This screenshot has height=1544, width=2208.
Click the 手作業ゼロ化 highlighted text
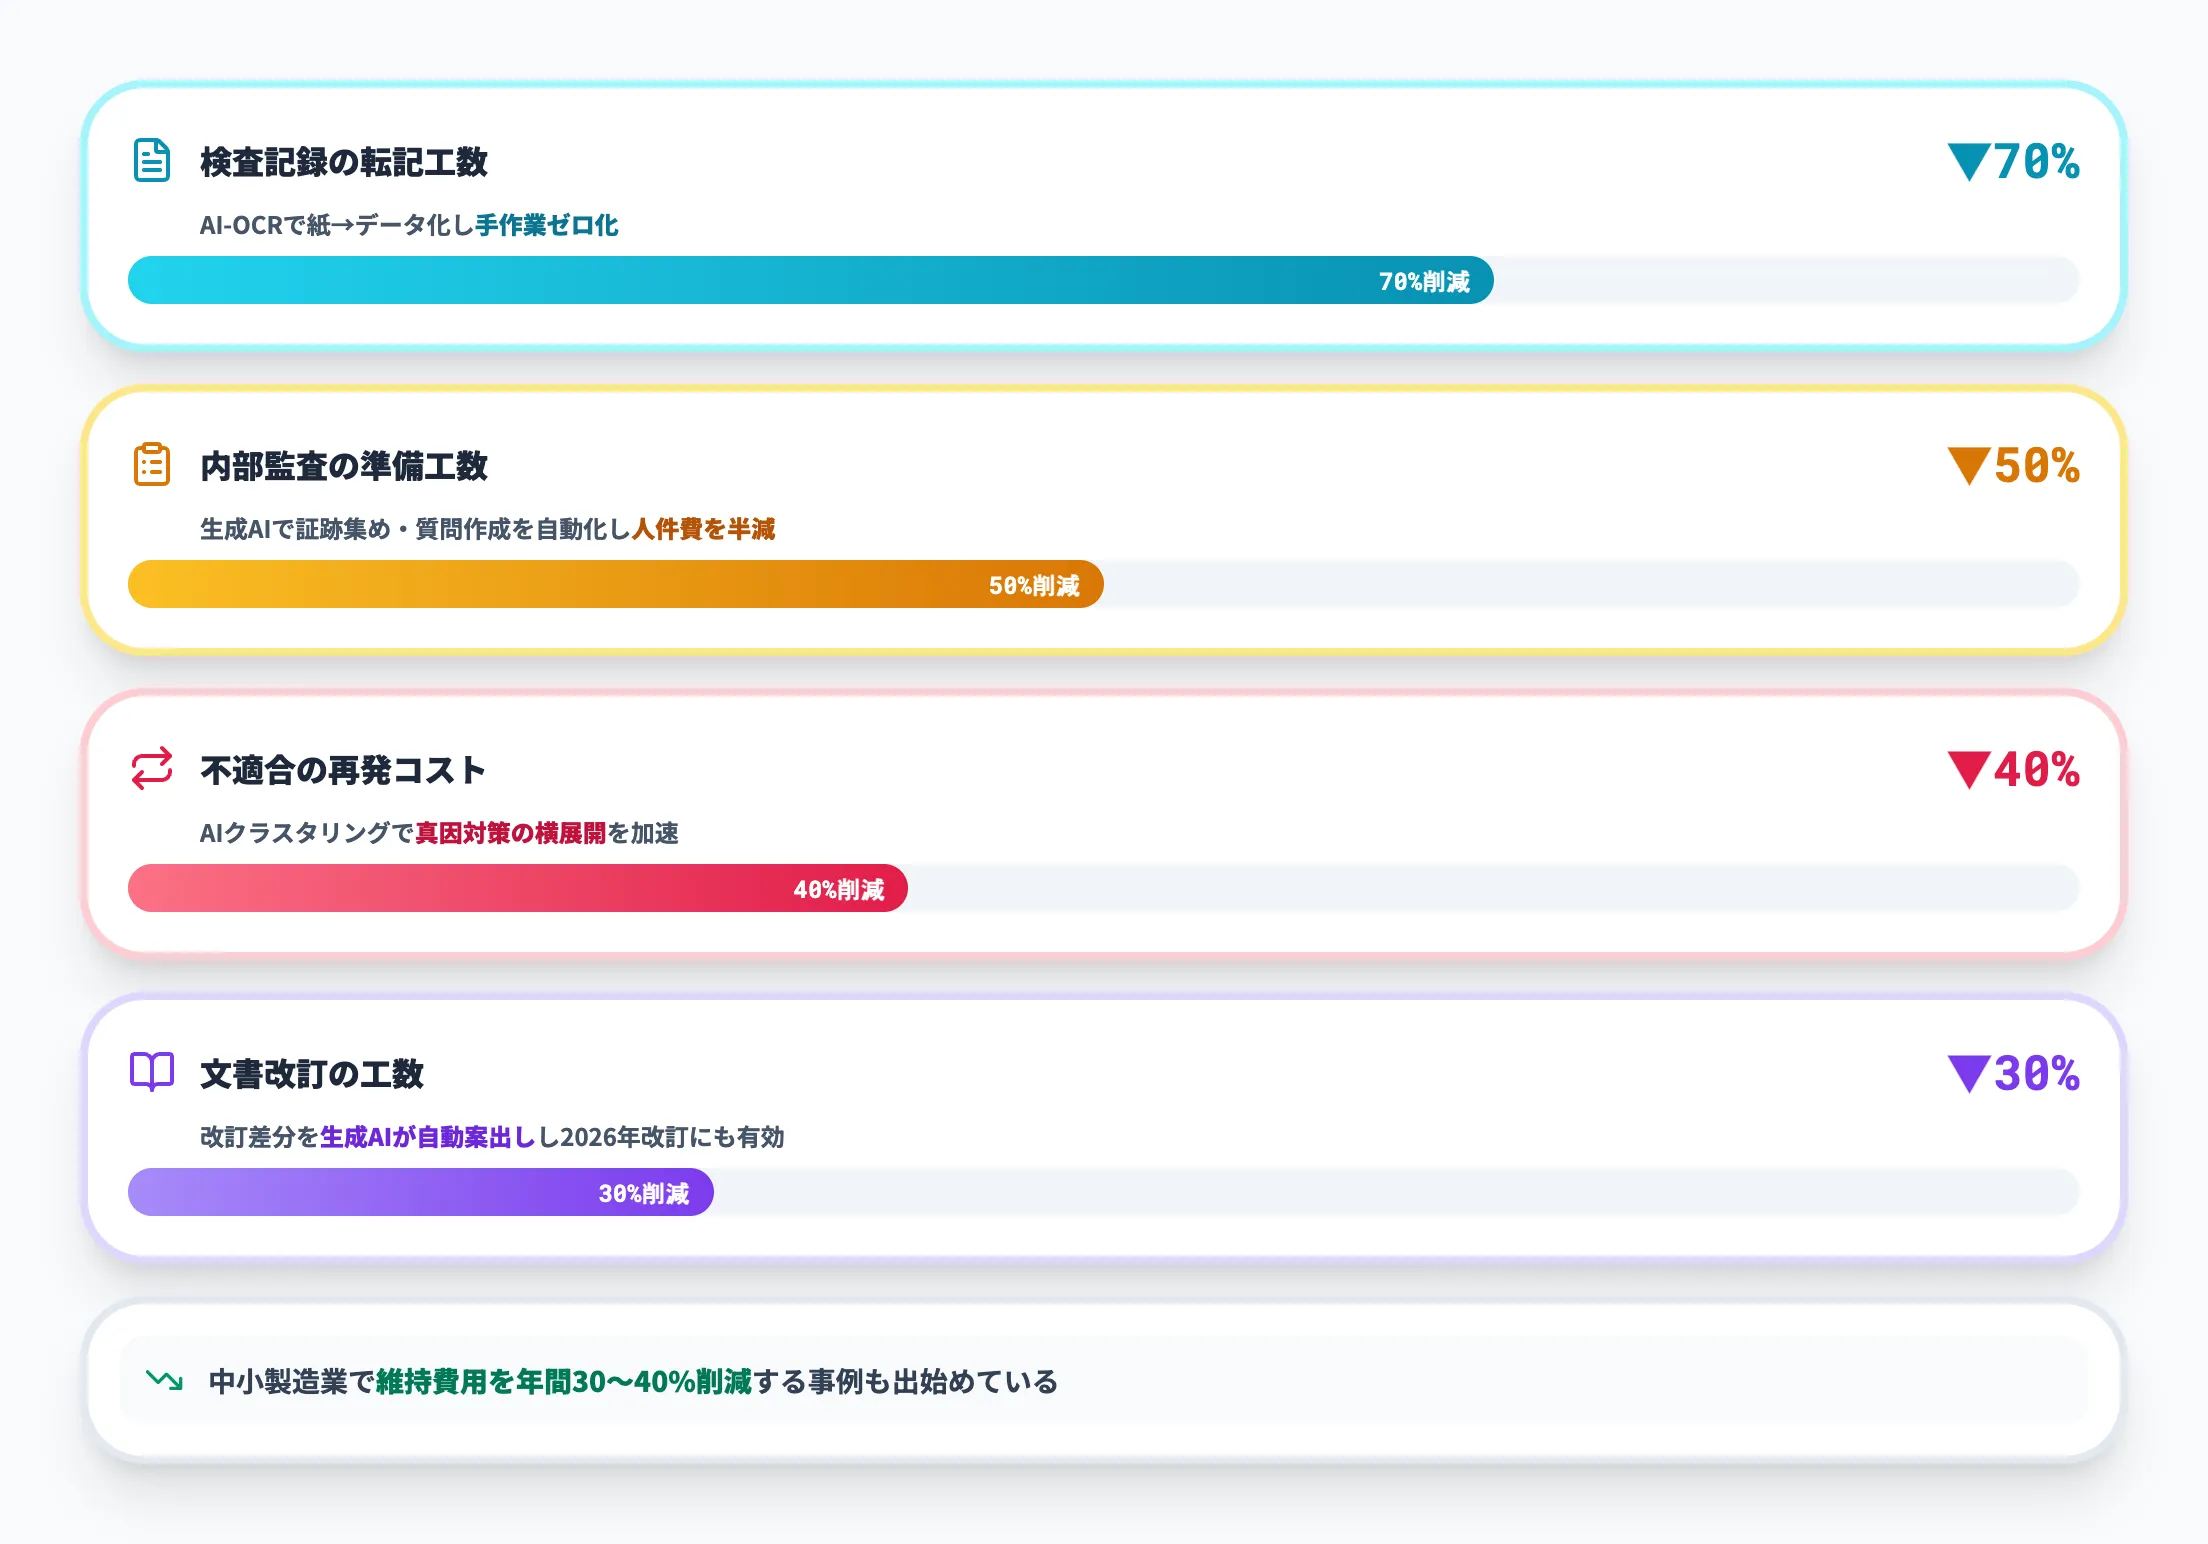(546, 226)
